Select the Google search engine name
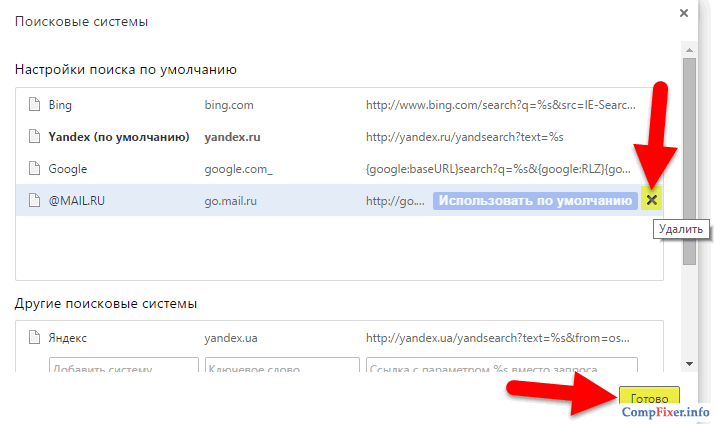The width and height of the screenshot is (716, 424). click(x=68, y=169)
